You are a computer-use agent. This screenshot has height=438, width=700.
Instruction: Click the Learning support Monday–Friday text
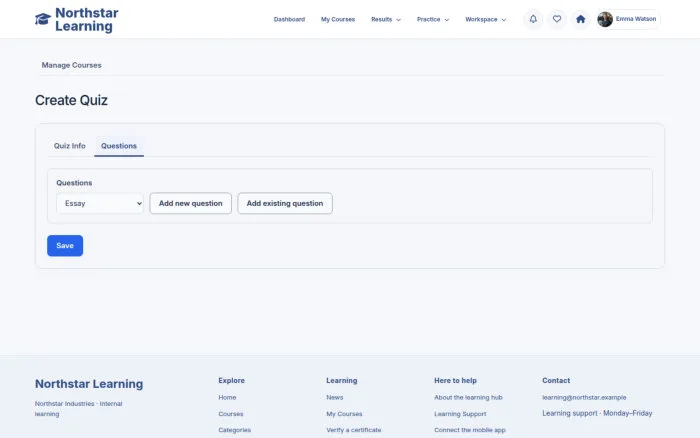pyautogui.click(x=597, y=413)
